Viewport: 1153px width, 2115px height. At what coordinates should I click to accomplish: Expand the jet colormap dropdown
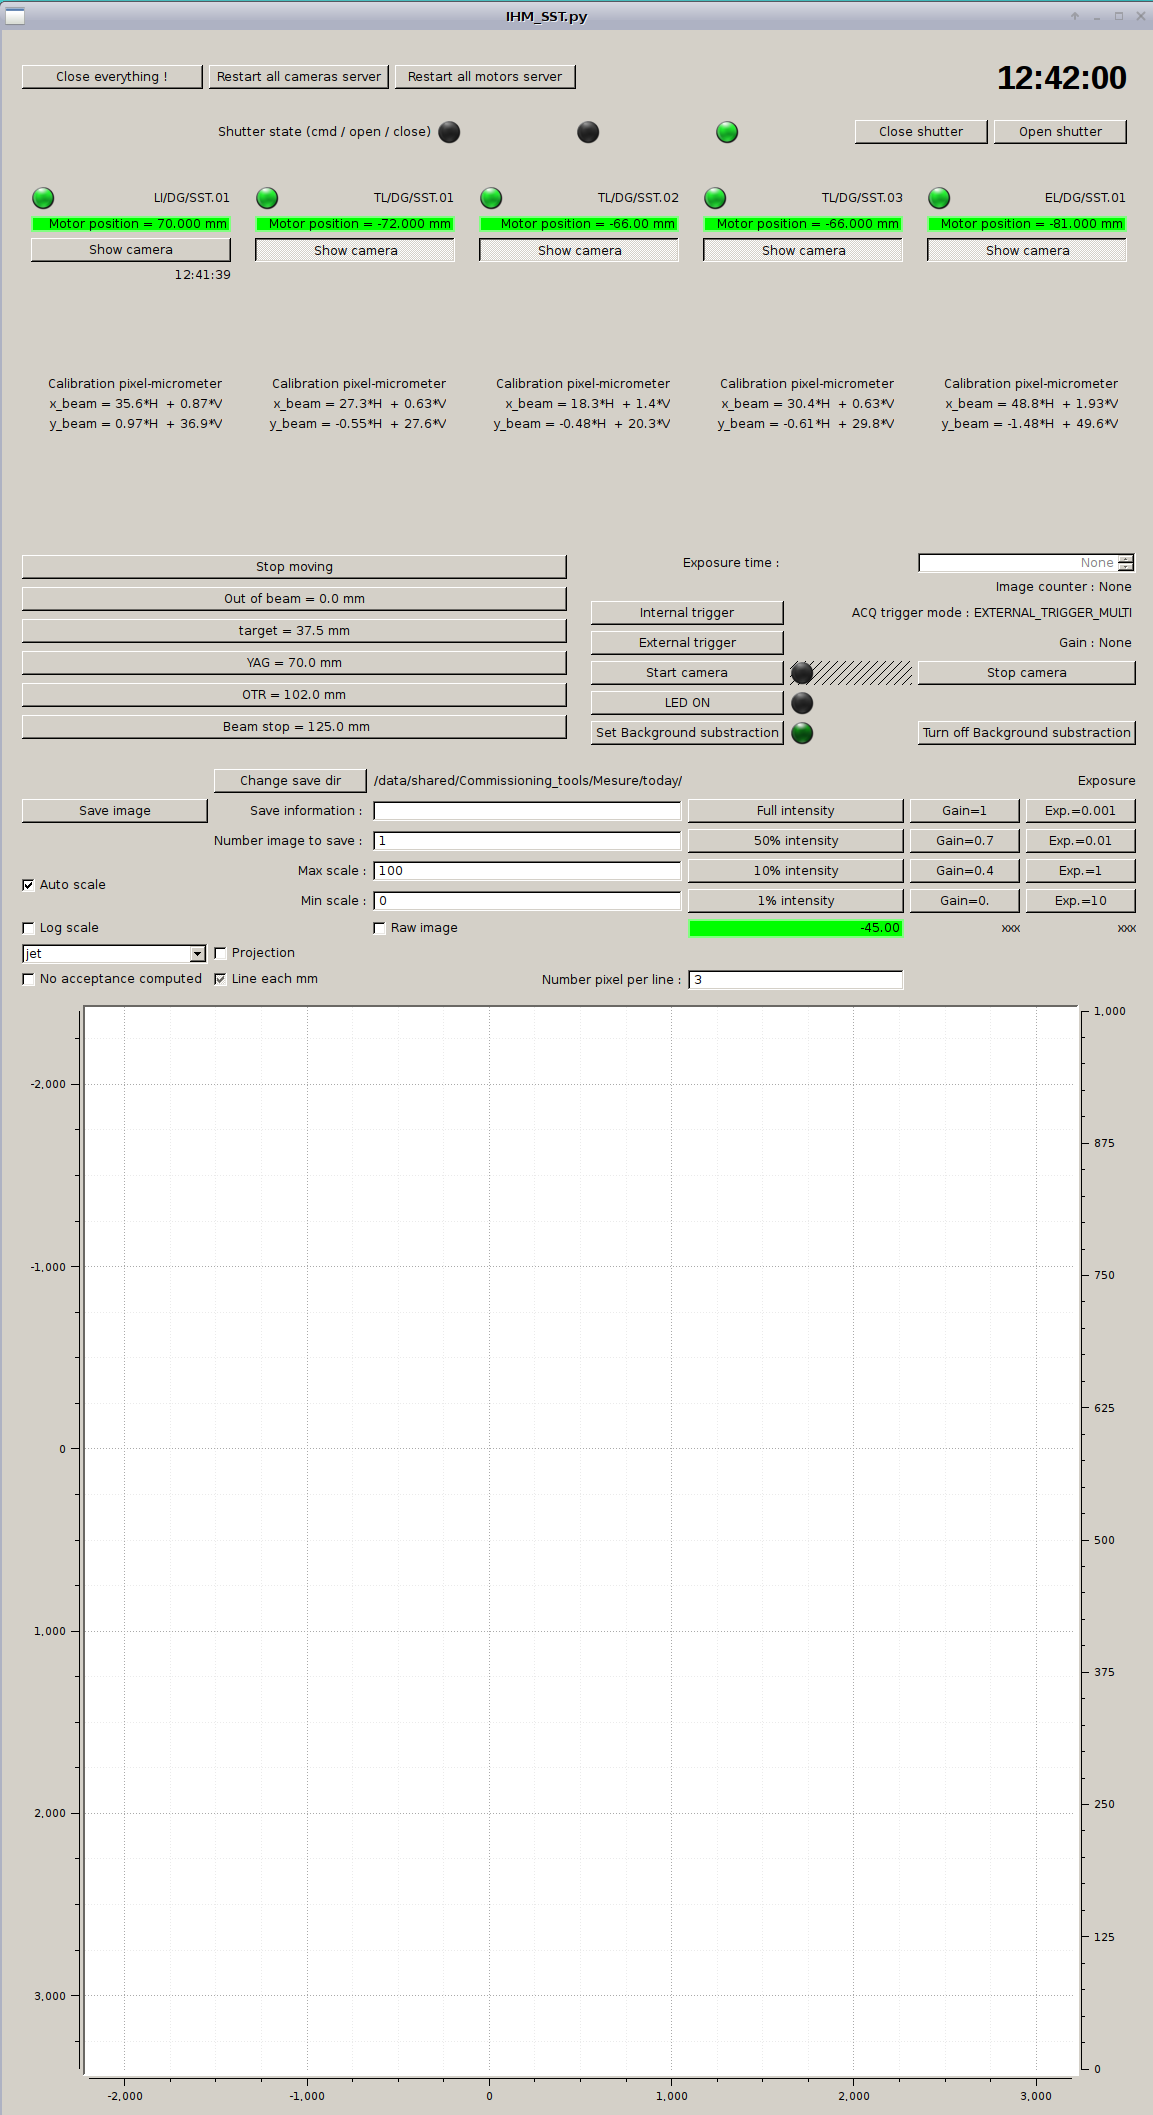(x=197, y=954)
